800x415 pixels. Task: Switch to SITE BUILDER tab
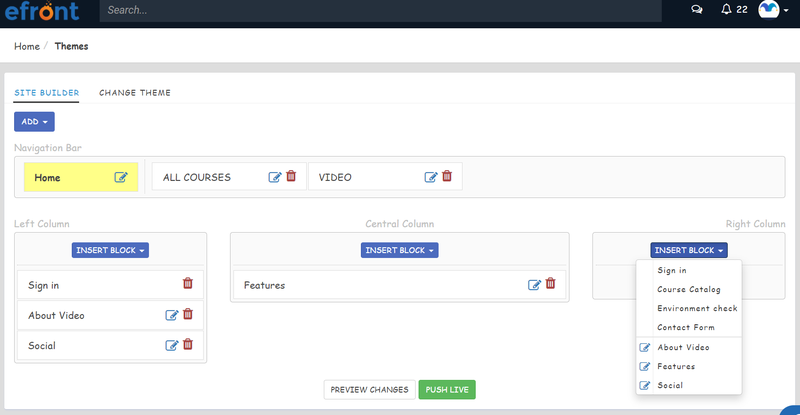(46, 93)
